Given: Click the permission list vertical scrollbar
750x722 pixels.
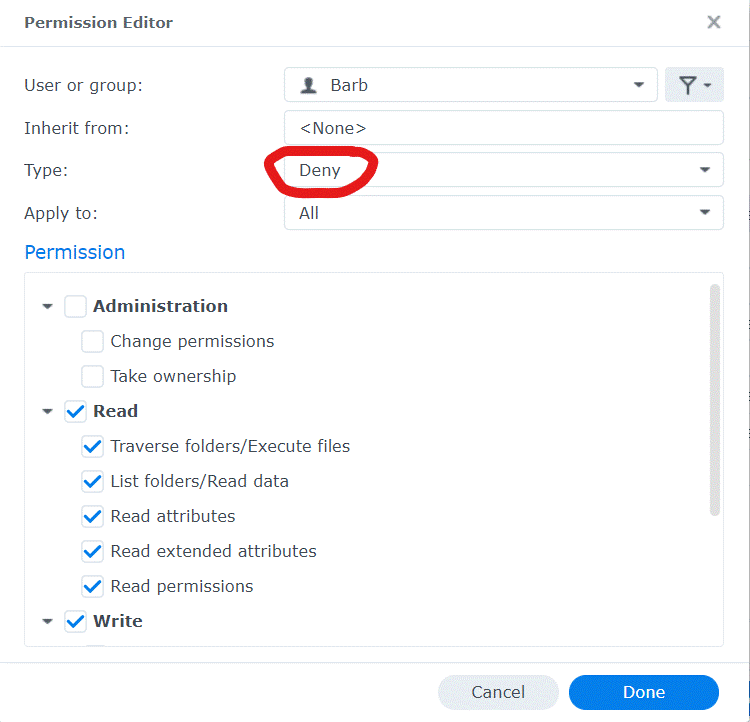Looking at the screenshot, I should (715, 400).
